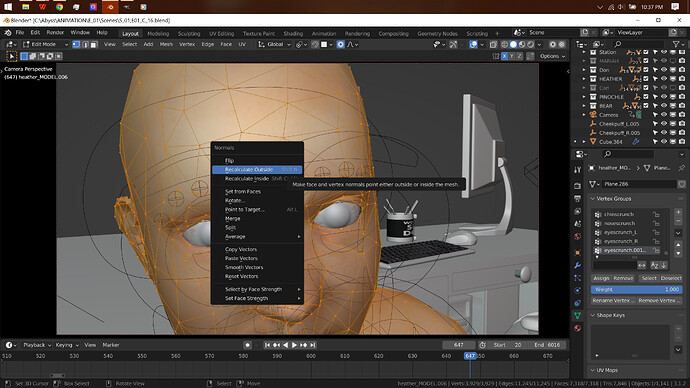Open Object Constraints properties icon
Screen dimensions: 690x388
point(577,303)
